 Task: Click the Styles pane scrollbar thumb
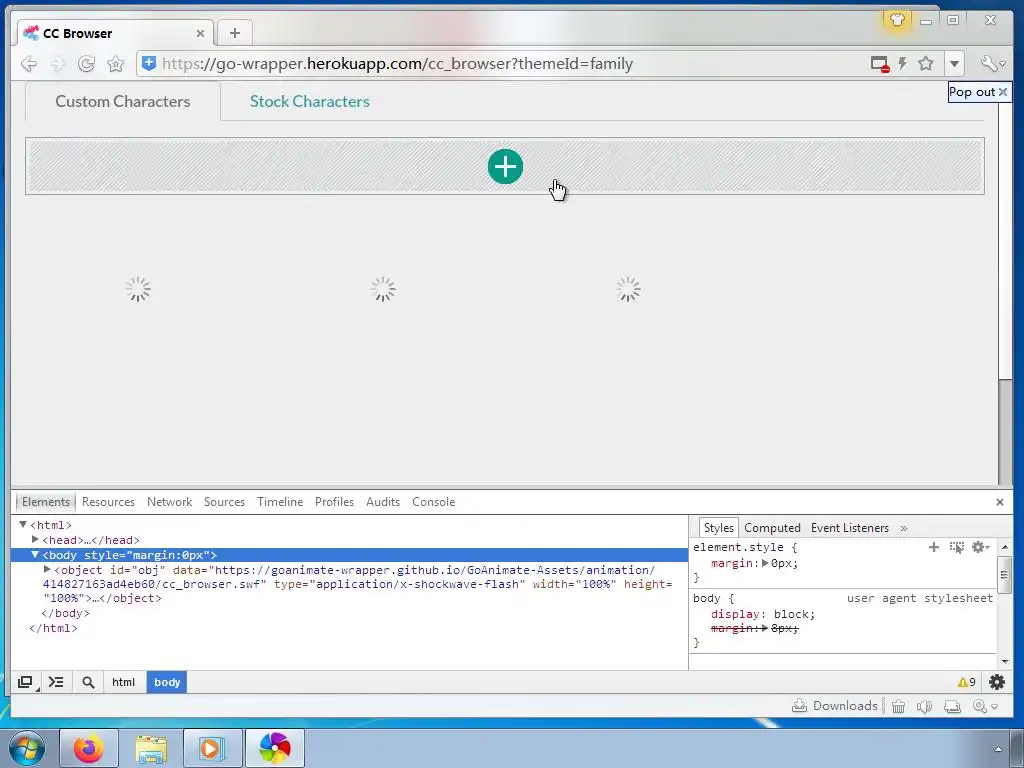click(x=1004, y=575)
